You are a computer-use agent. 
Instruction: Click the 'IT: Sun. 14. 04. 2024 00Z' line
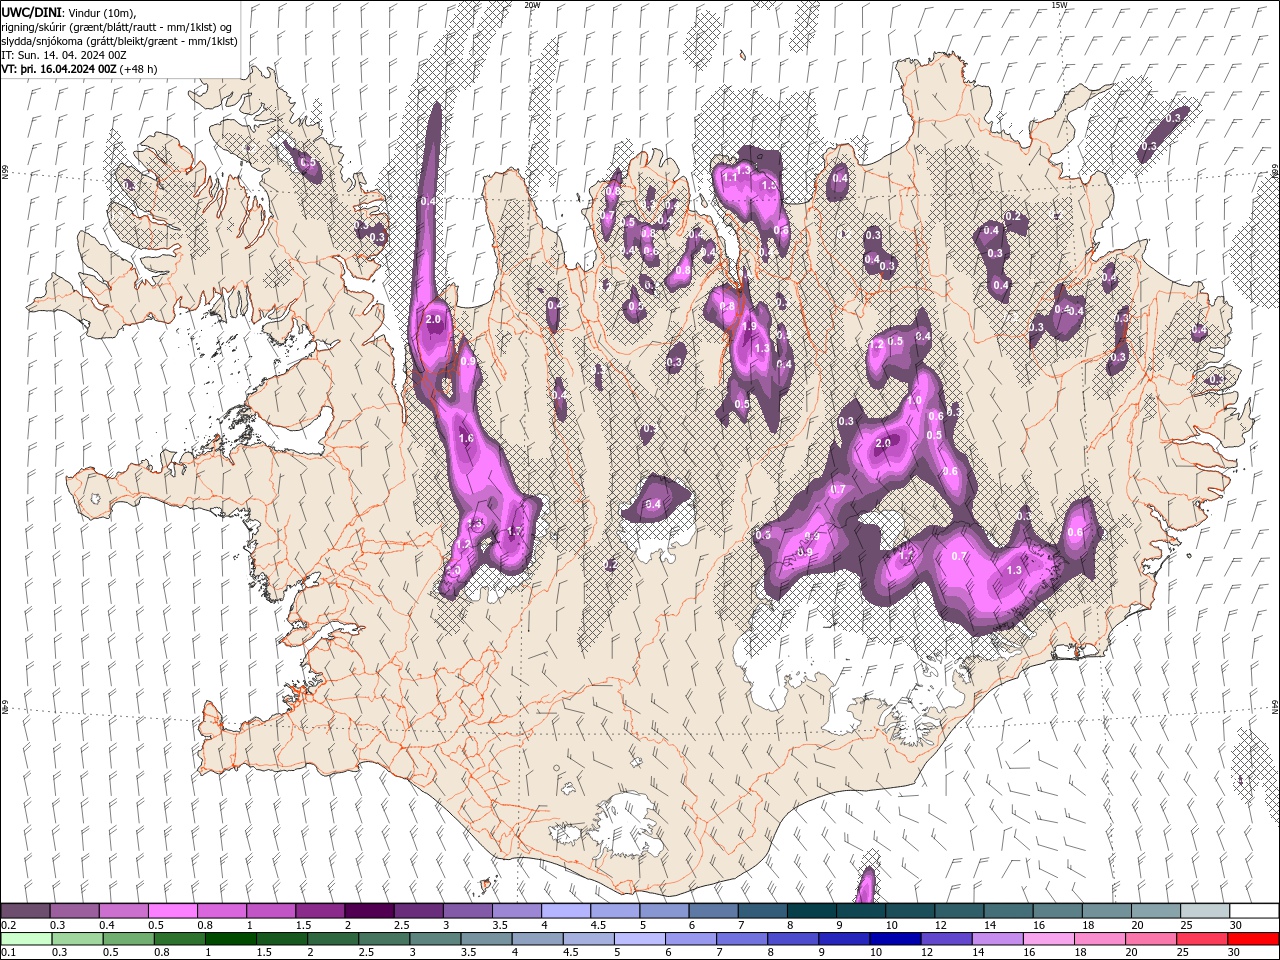64,55
